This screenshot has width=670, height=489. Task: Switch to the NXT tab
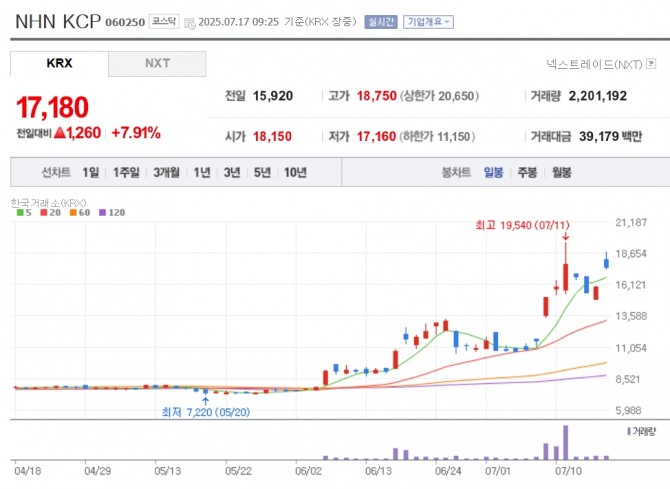click(157, 63)
